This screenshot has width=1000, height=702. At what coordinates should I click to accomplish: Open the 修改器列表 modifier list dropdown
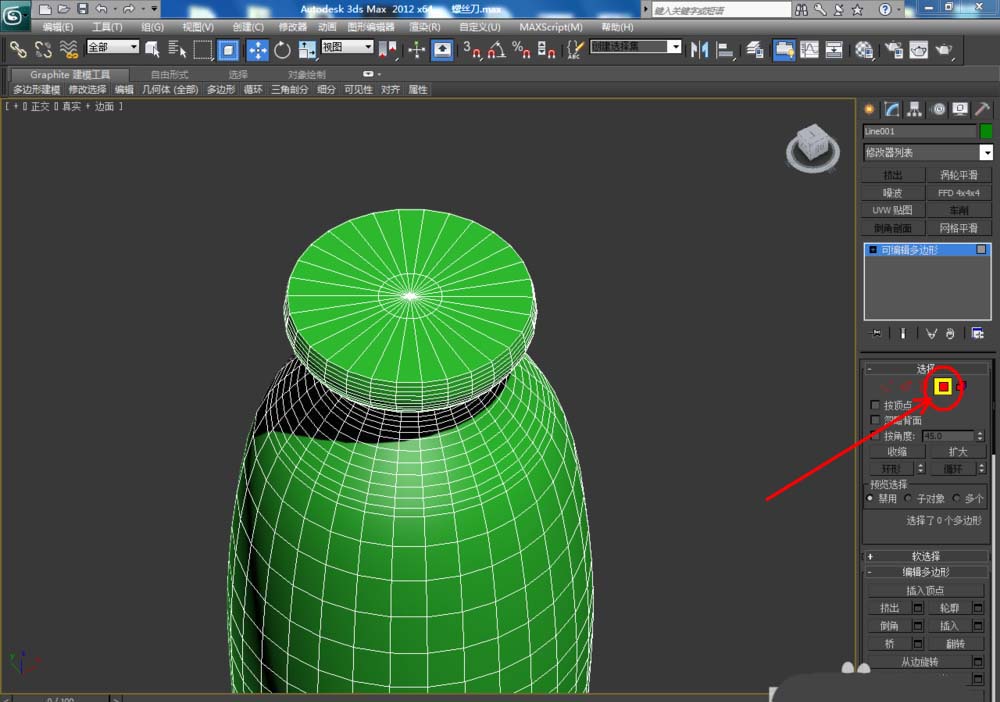tap(928, 152)
